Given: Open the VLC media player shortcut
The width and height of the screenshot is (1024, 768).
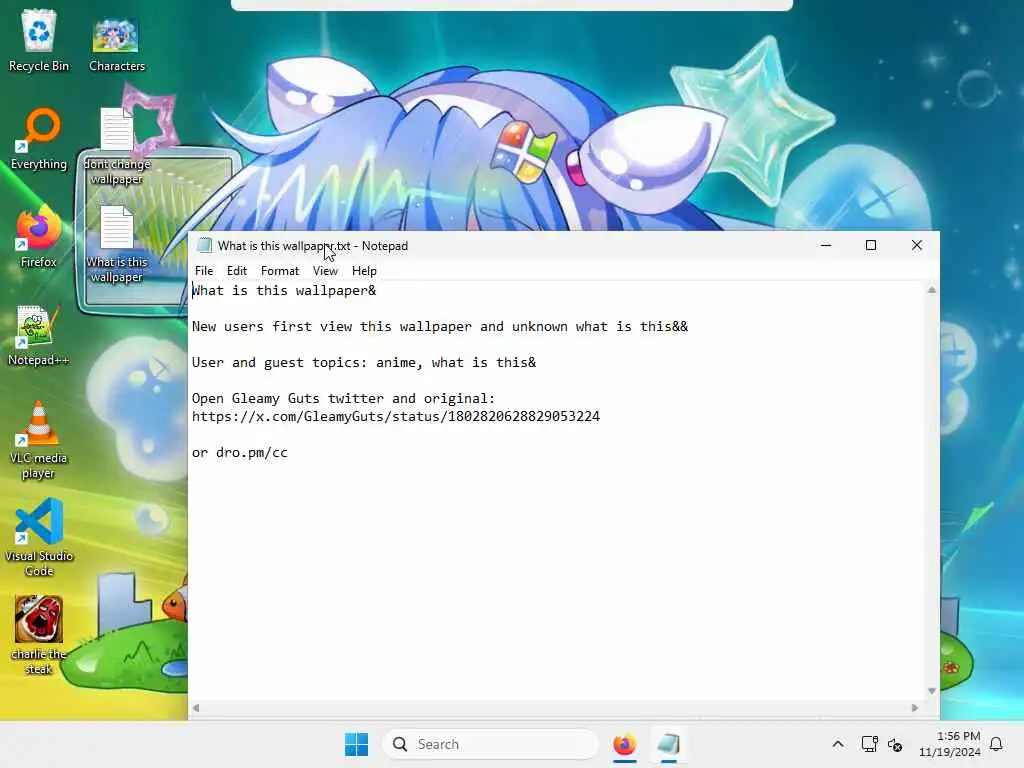Looking at the screenshot, I should pos(38,440).
